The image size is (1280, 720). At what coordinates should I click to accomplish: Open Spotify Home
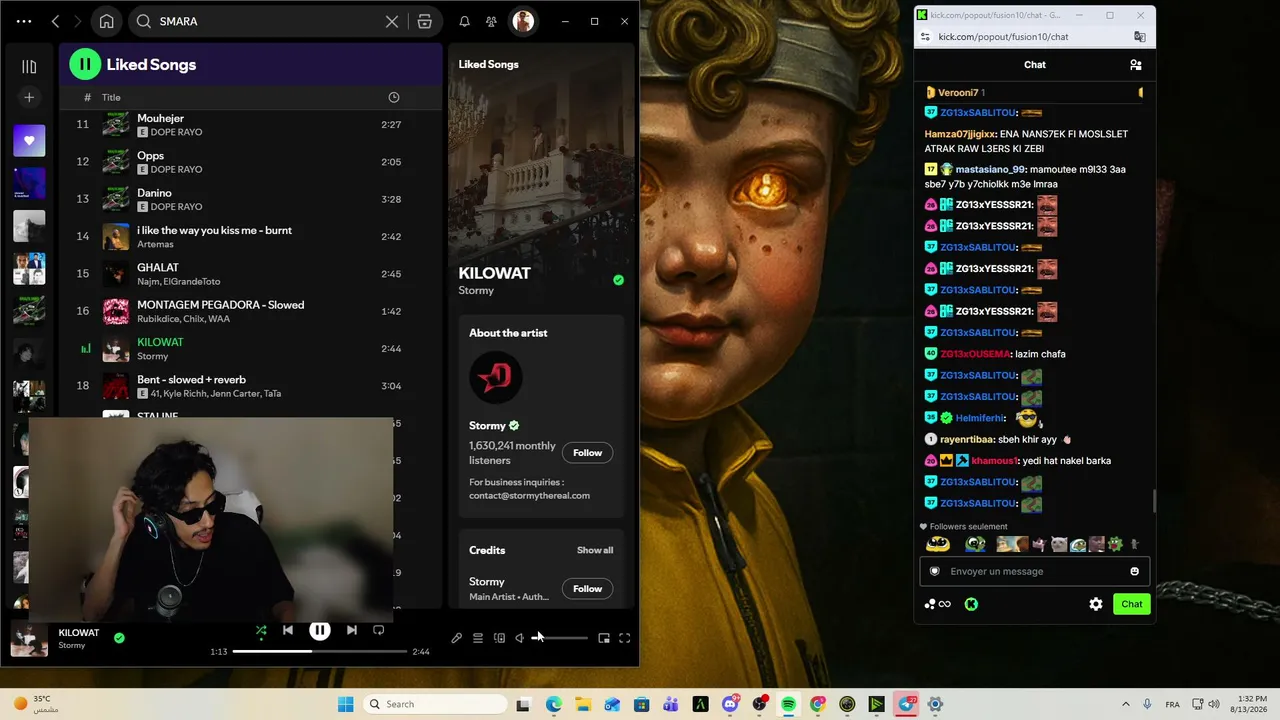[107, 21]
